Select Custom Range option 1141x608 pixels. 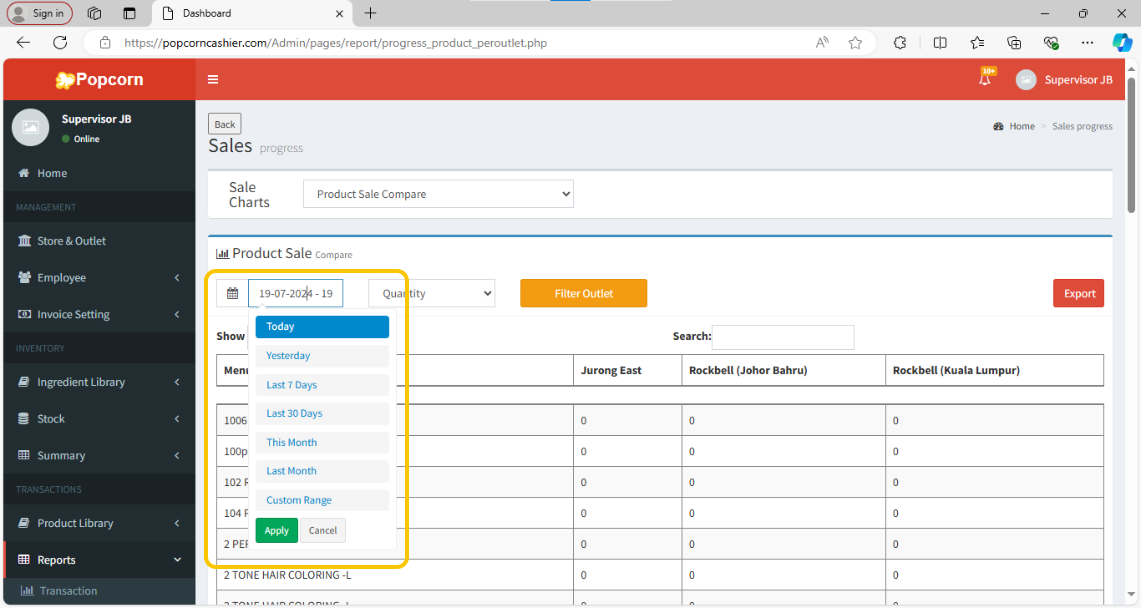point(322,500)
